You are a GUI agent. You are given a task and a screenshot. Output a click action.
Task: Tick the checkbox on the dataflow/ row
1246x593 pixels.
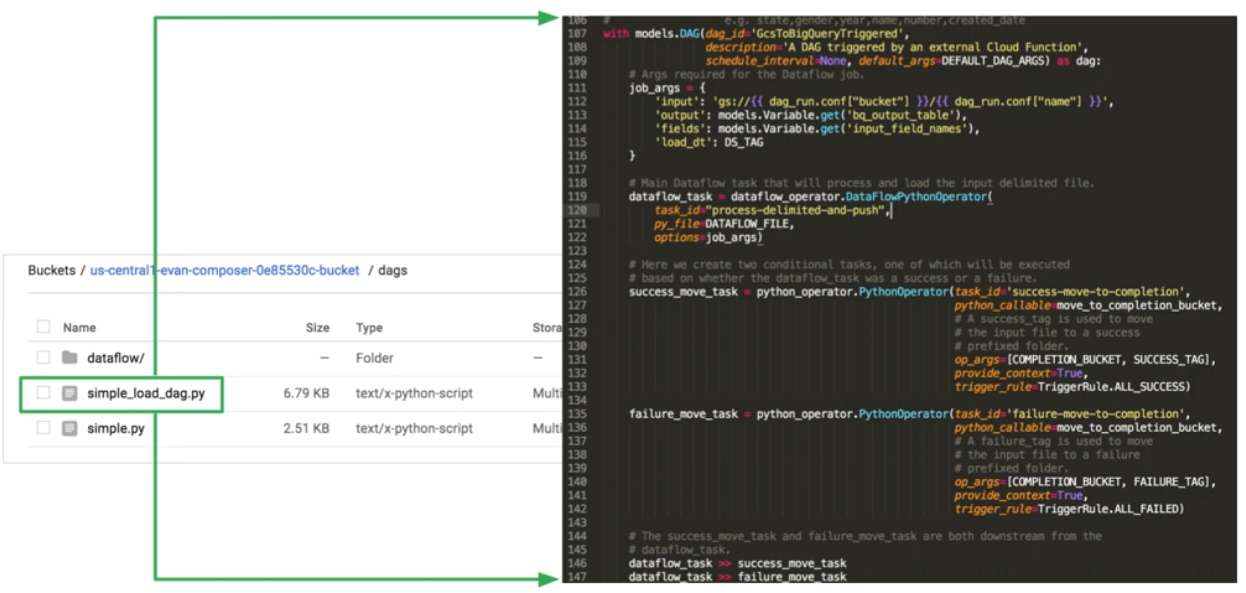pyautogui.click(x=41, y=357)
